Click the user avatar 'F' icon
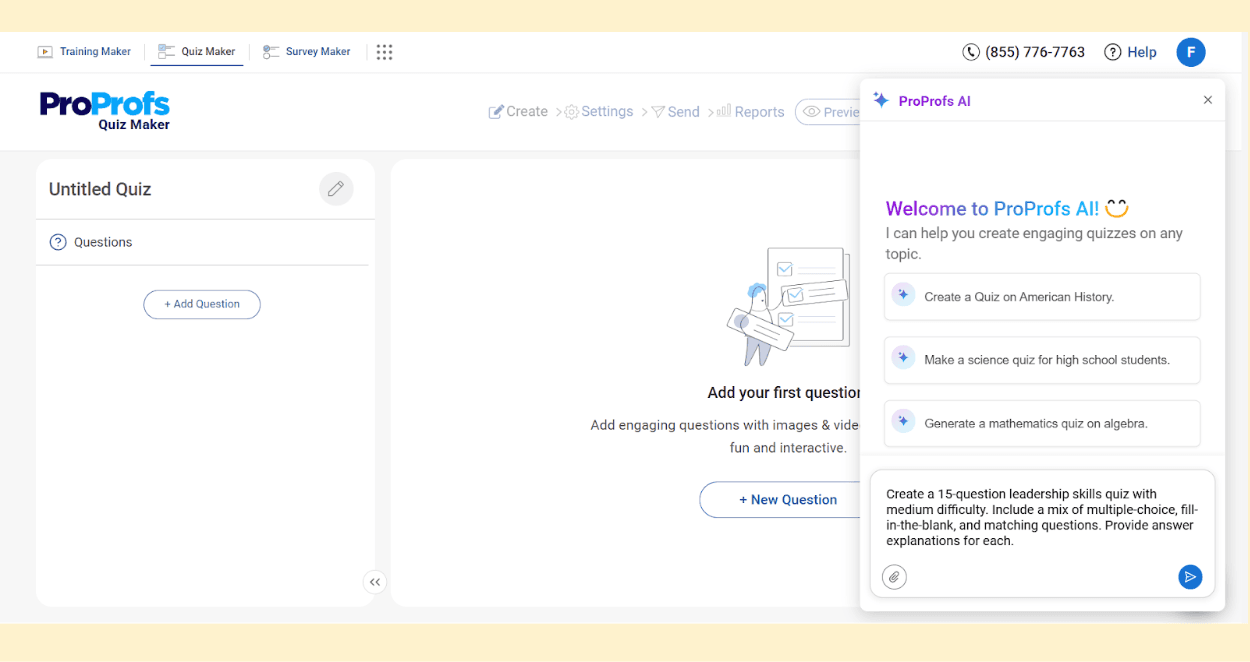The image size is (1250, 662). coord(1190,52)
